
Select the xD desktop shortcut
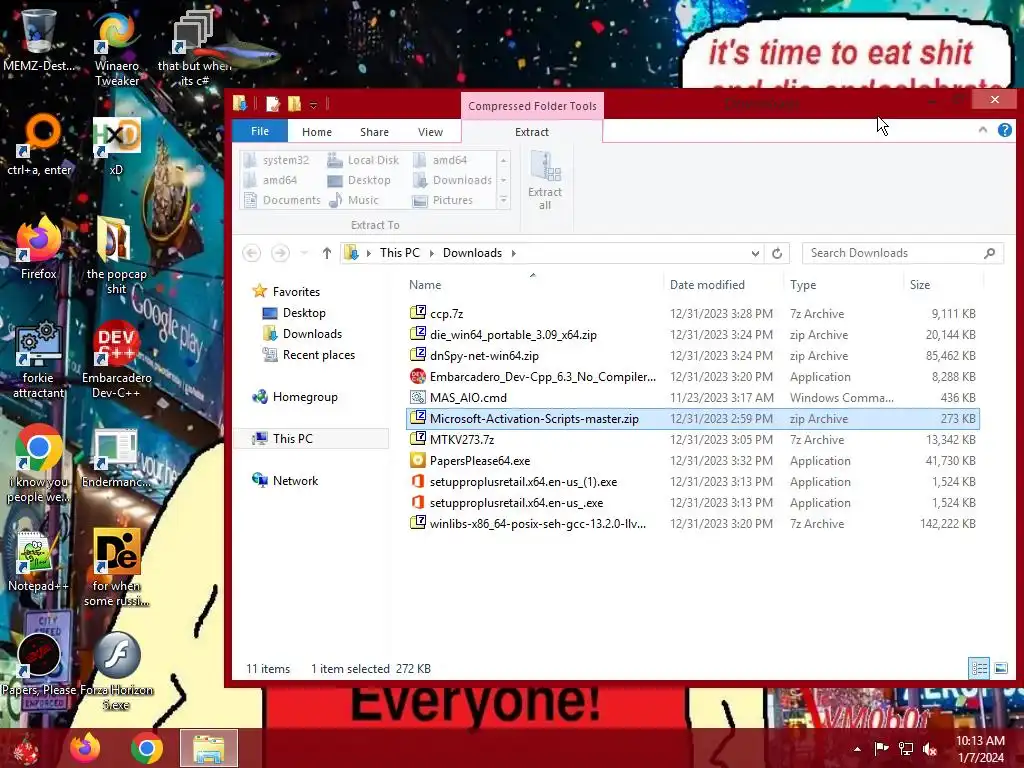(x=116, y=146)
